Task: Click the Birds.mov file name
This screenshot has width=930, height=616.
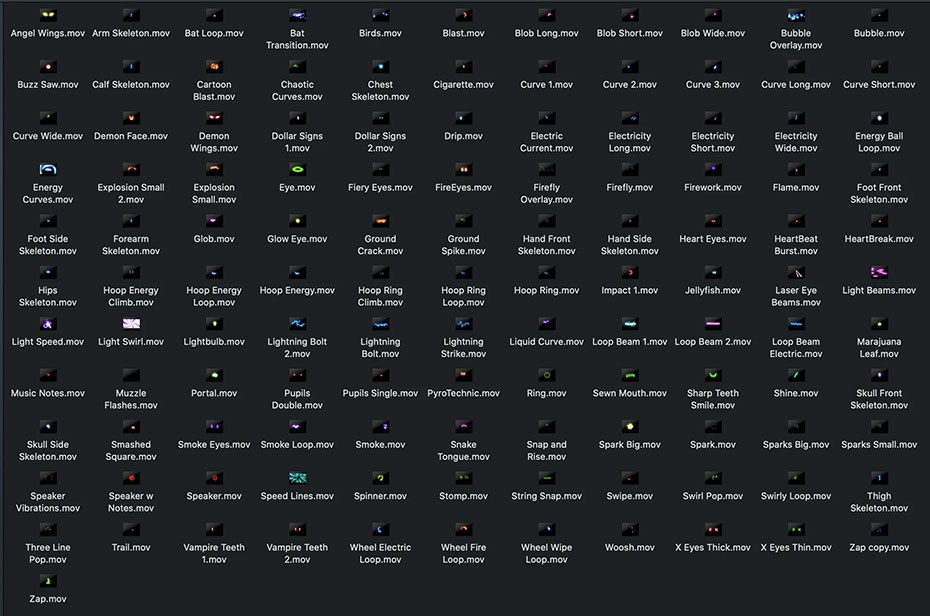Action: pyautogui.click(x=380, y=33)
